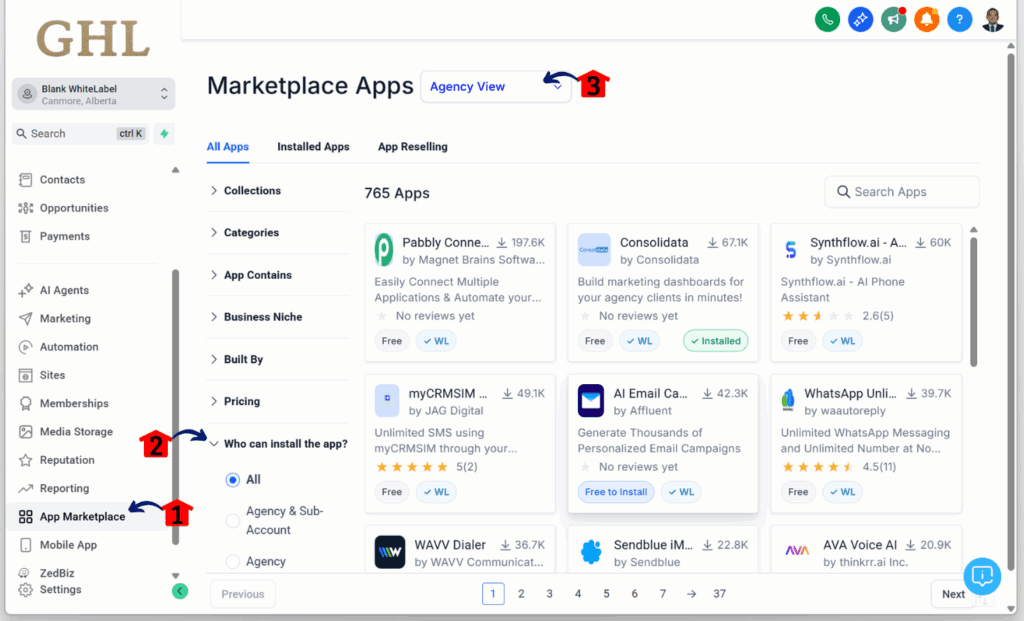Click the apps list vertical scrollbar
Image resolution: width=1024 pixels, height=621 pixels.
(x=973, y=301)
